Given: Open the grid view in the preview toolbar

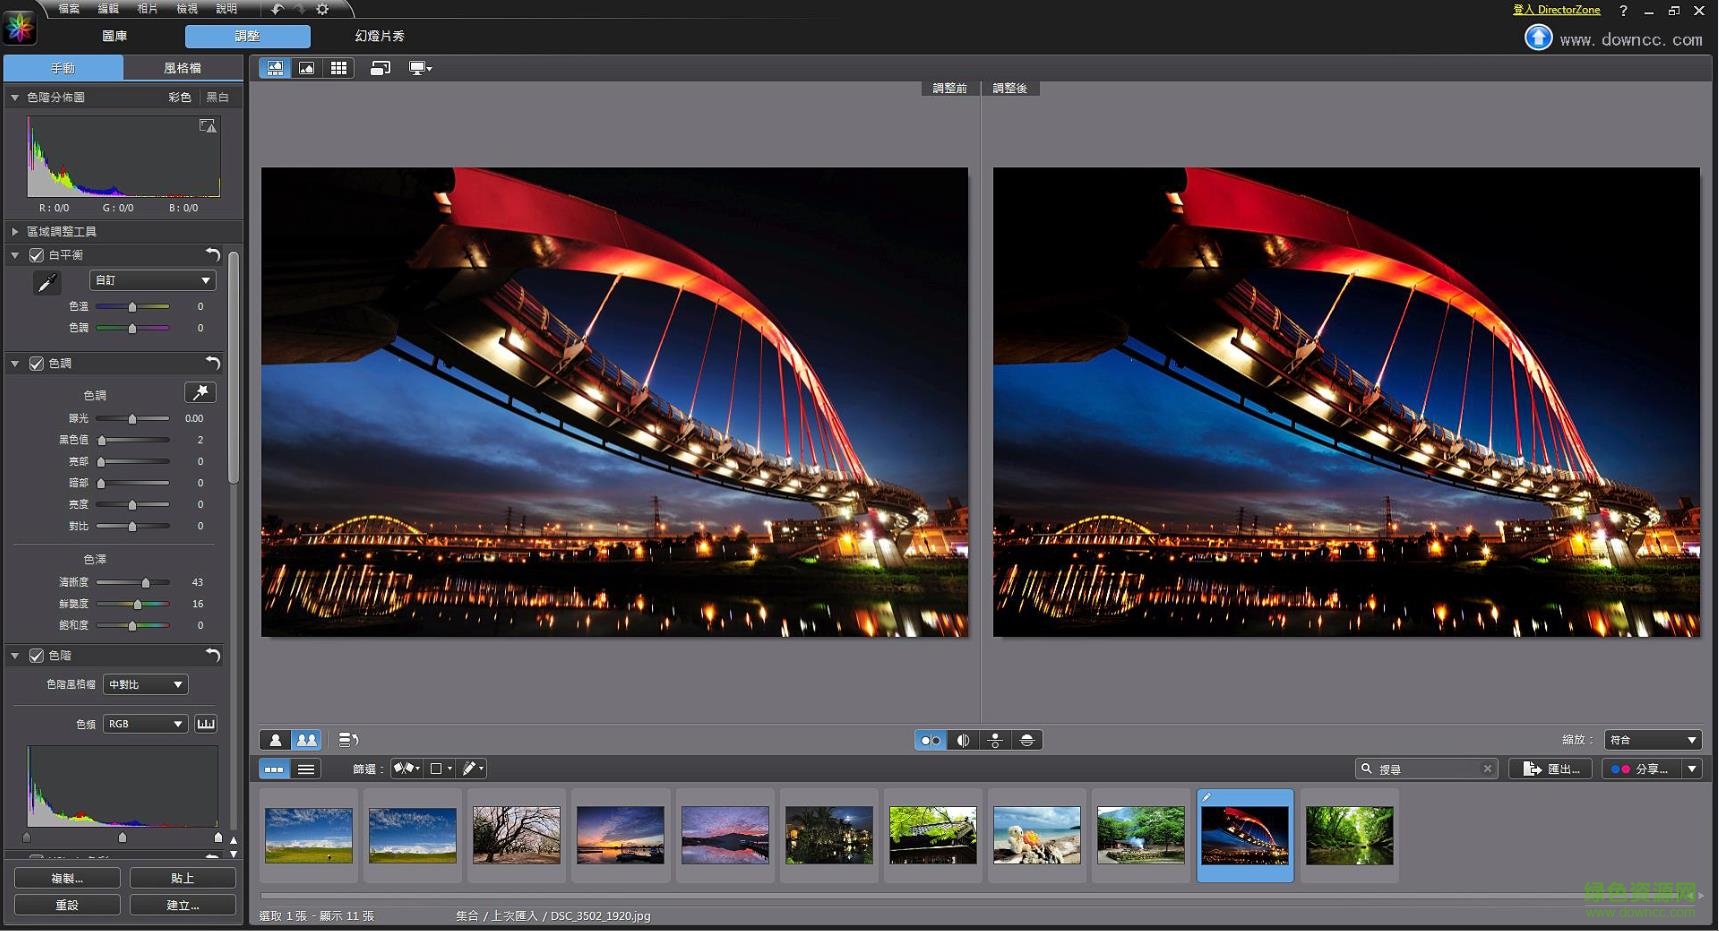Looking at the screenshot, I should [x=338, y=67].
